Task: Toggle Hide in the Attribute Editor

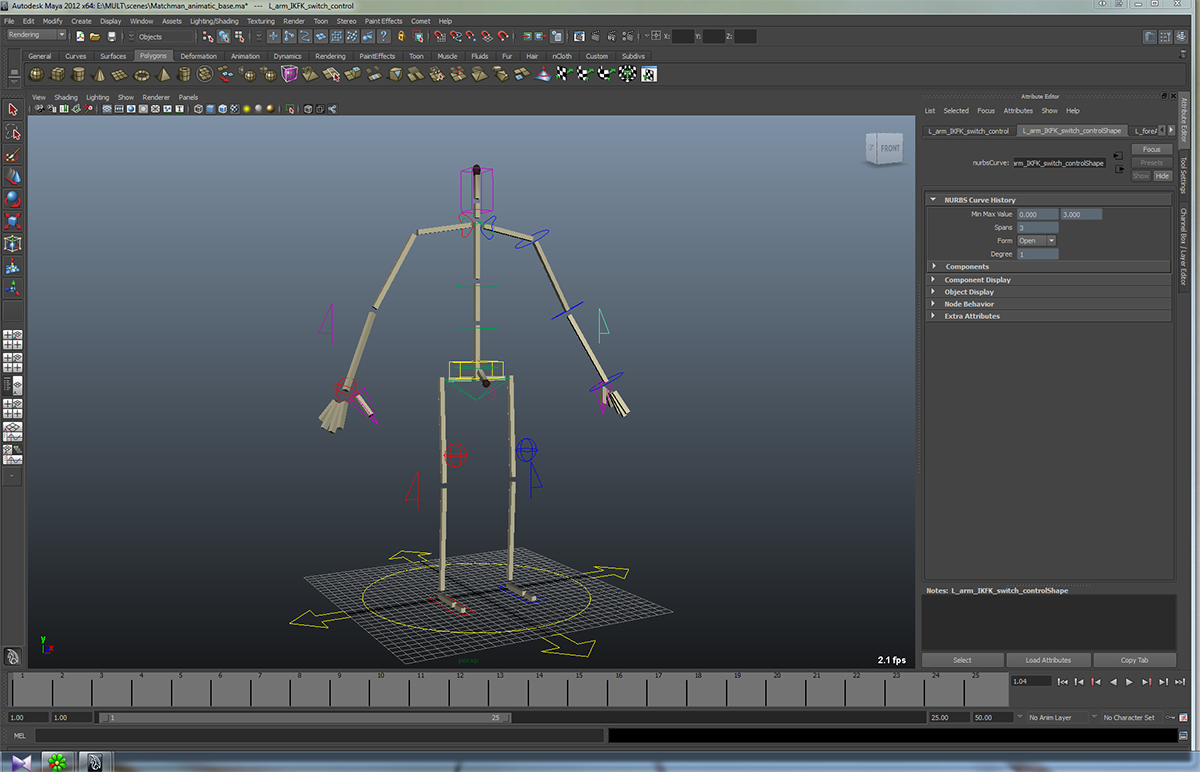Action: [x=1162, y=176]
